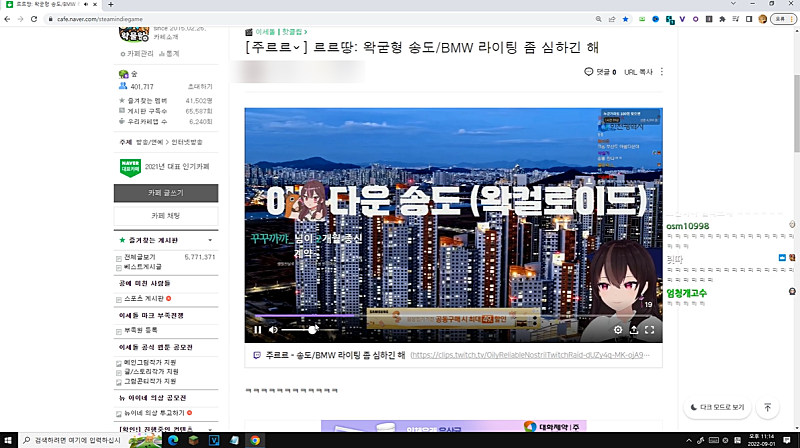Click the purple V extension icon
This screenshot has height=448, width=800.
[x=682, y=19]
